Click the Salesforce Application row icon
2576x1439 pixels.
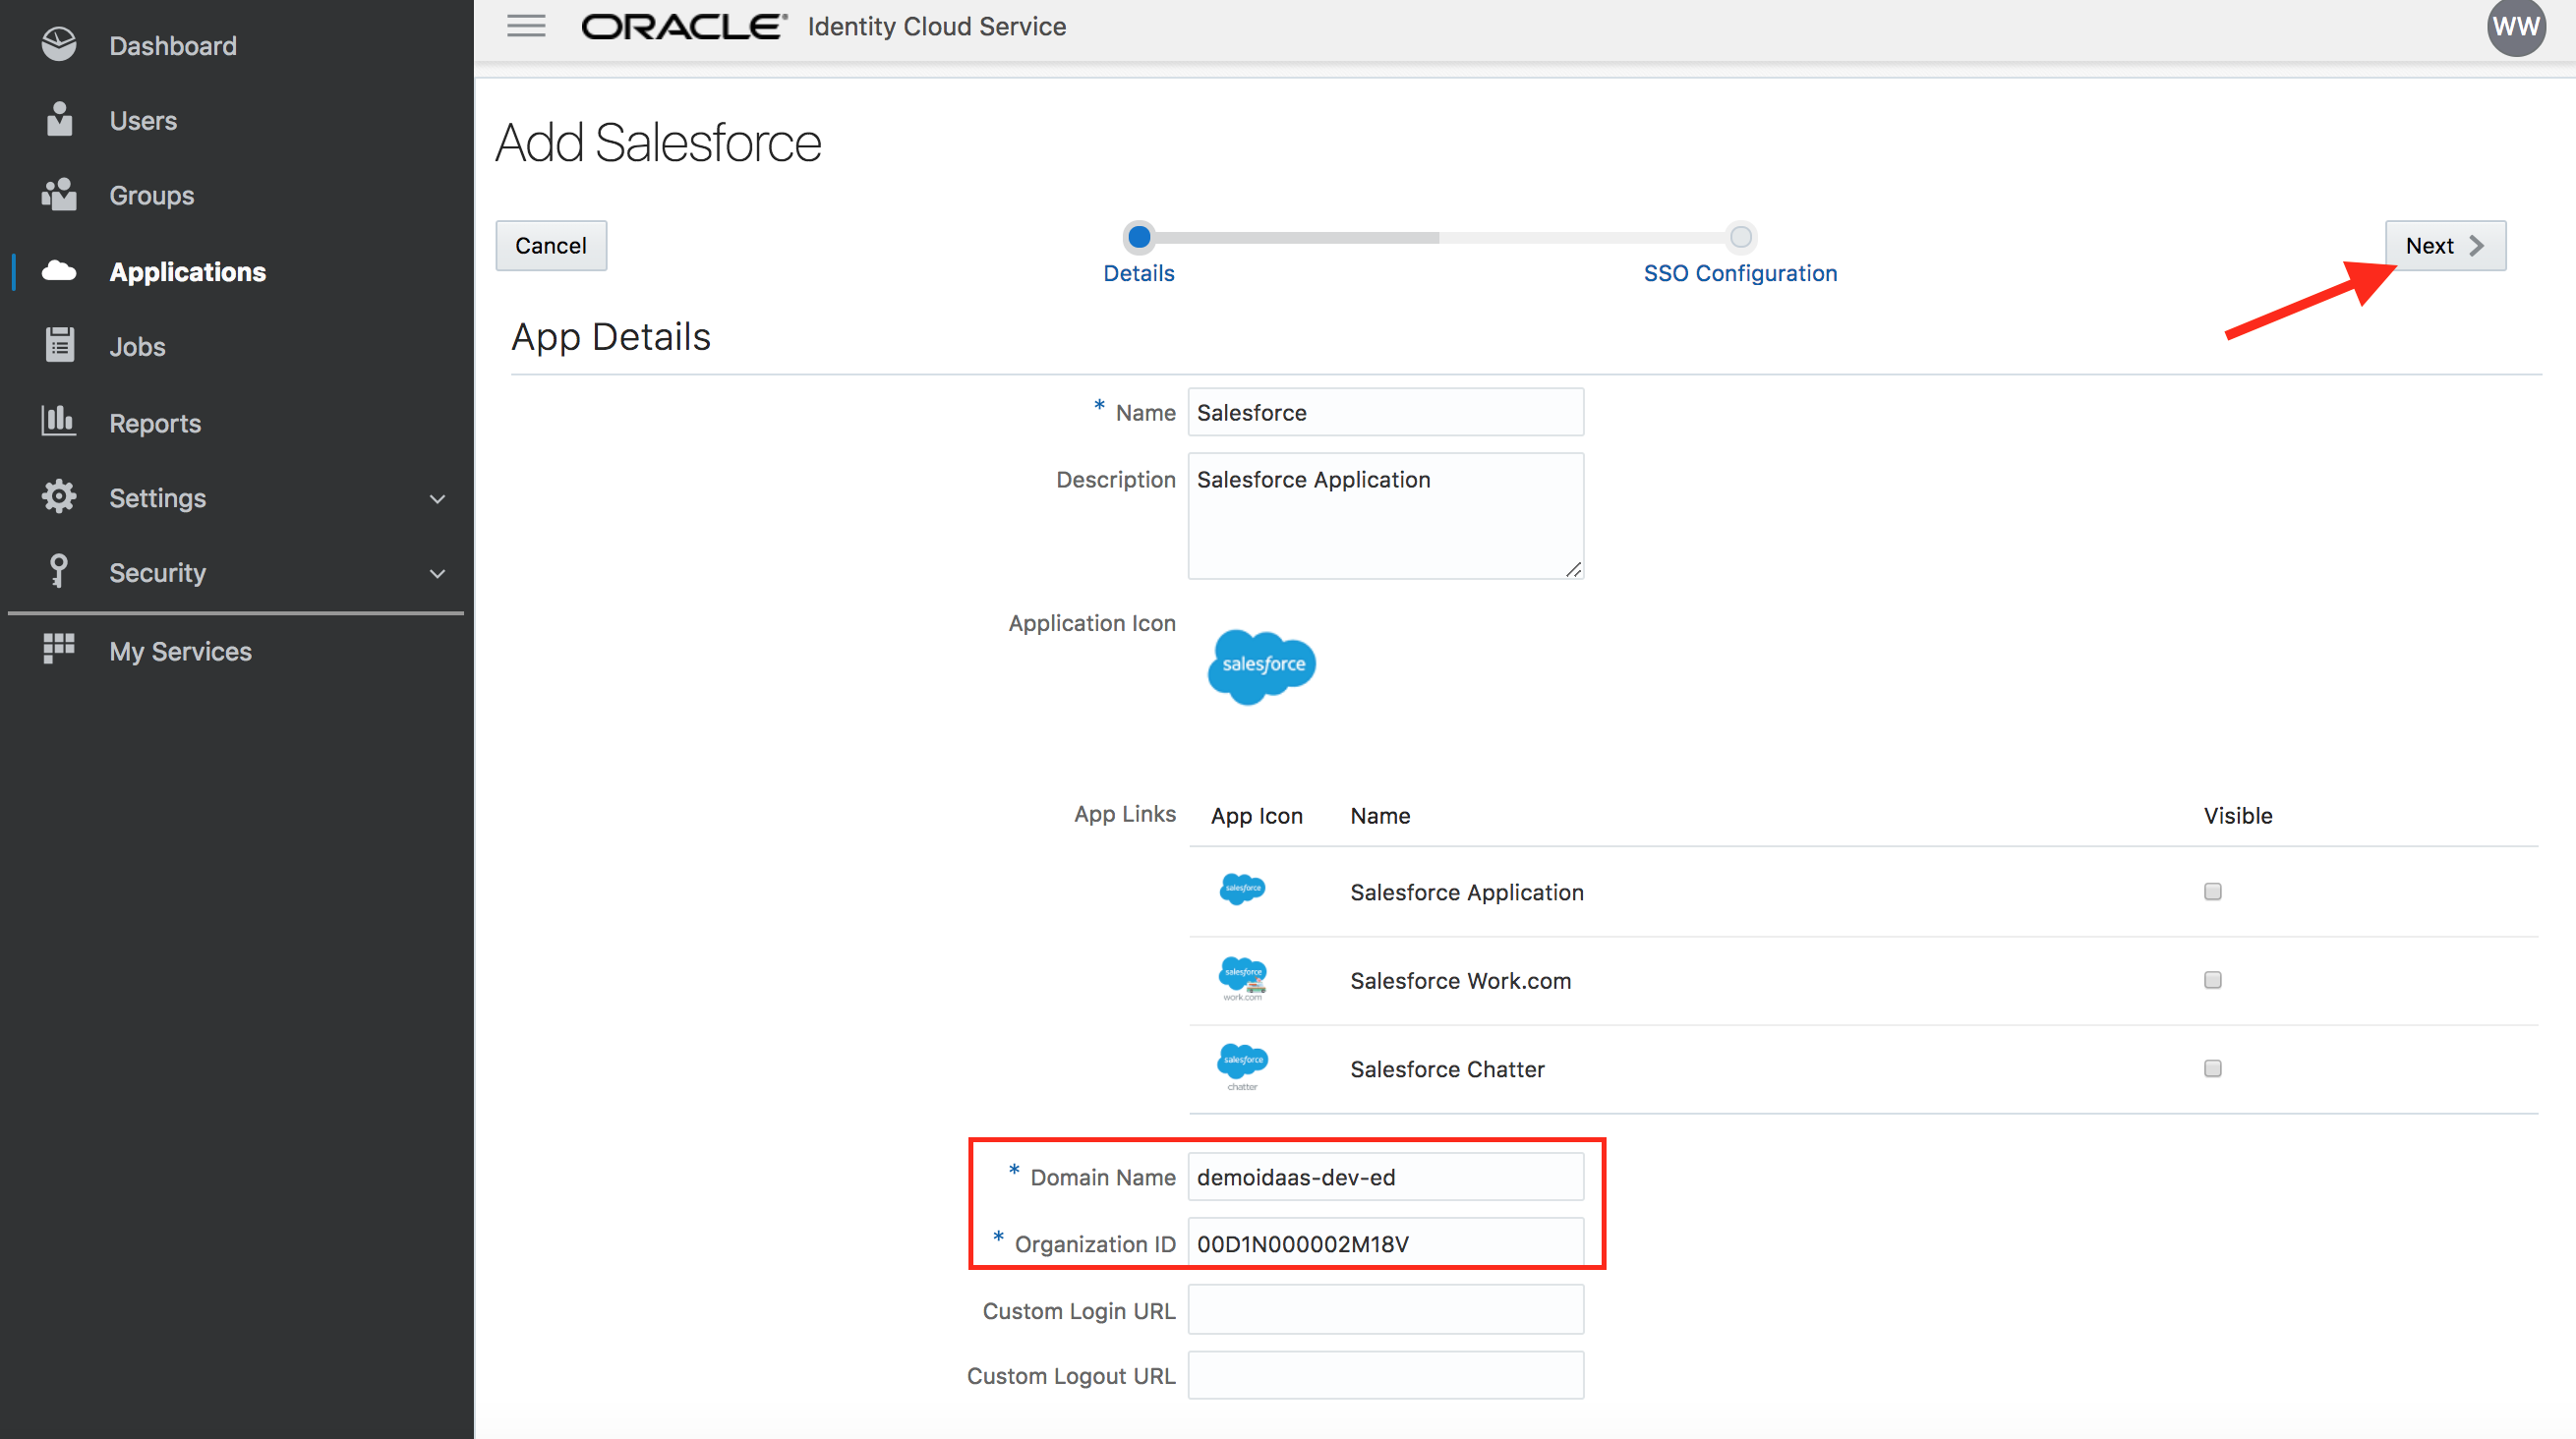pos(1242,889)
